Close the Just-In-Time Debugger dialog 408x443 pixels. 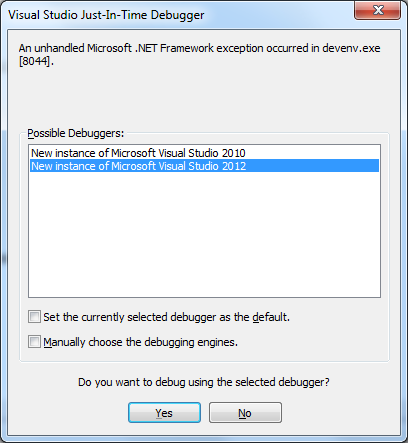(x=377, y=10)
